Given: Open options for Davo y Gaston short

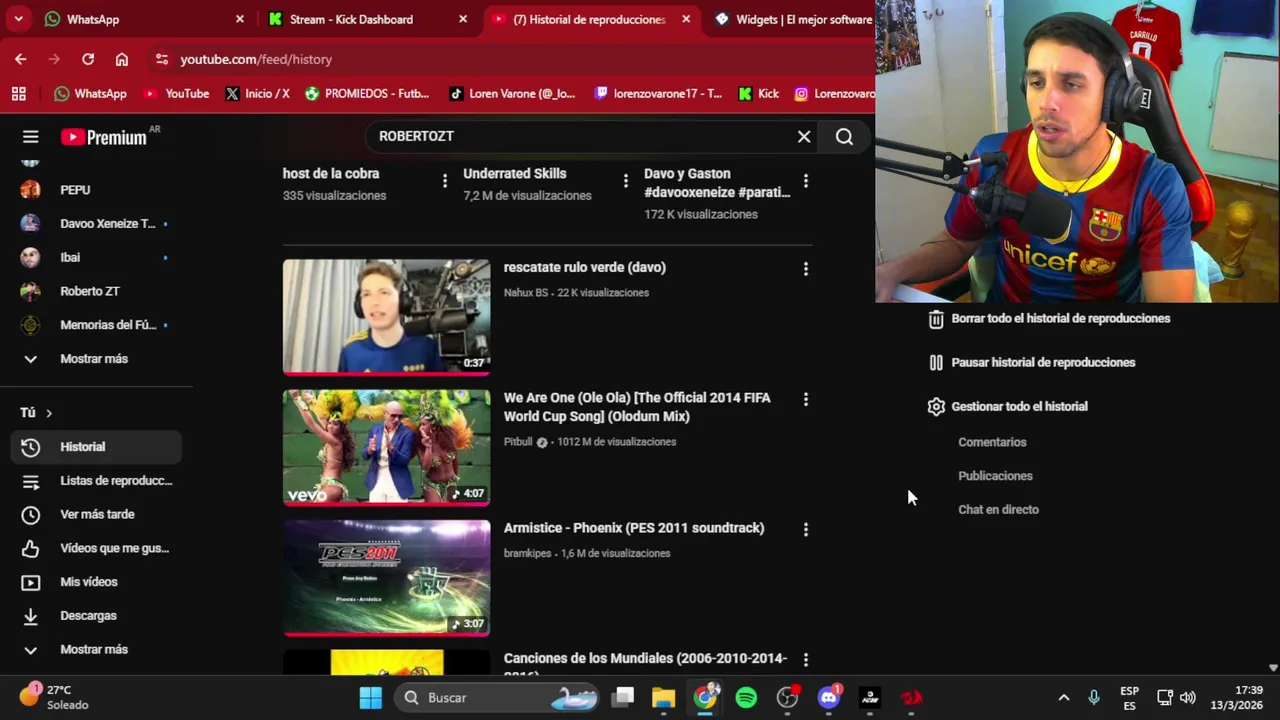Looking at the screenshot, I should pyautogui.click(x=806, y=181).
